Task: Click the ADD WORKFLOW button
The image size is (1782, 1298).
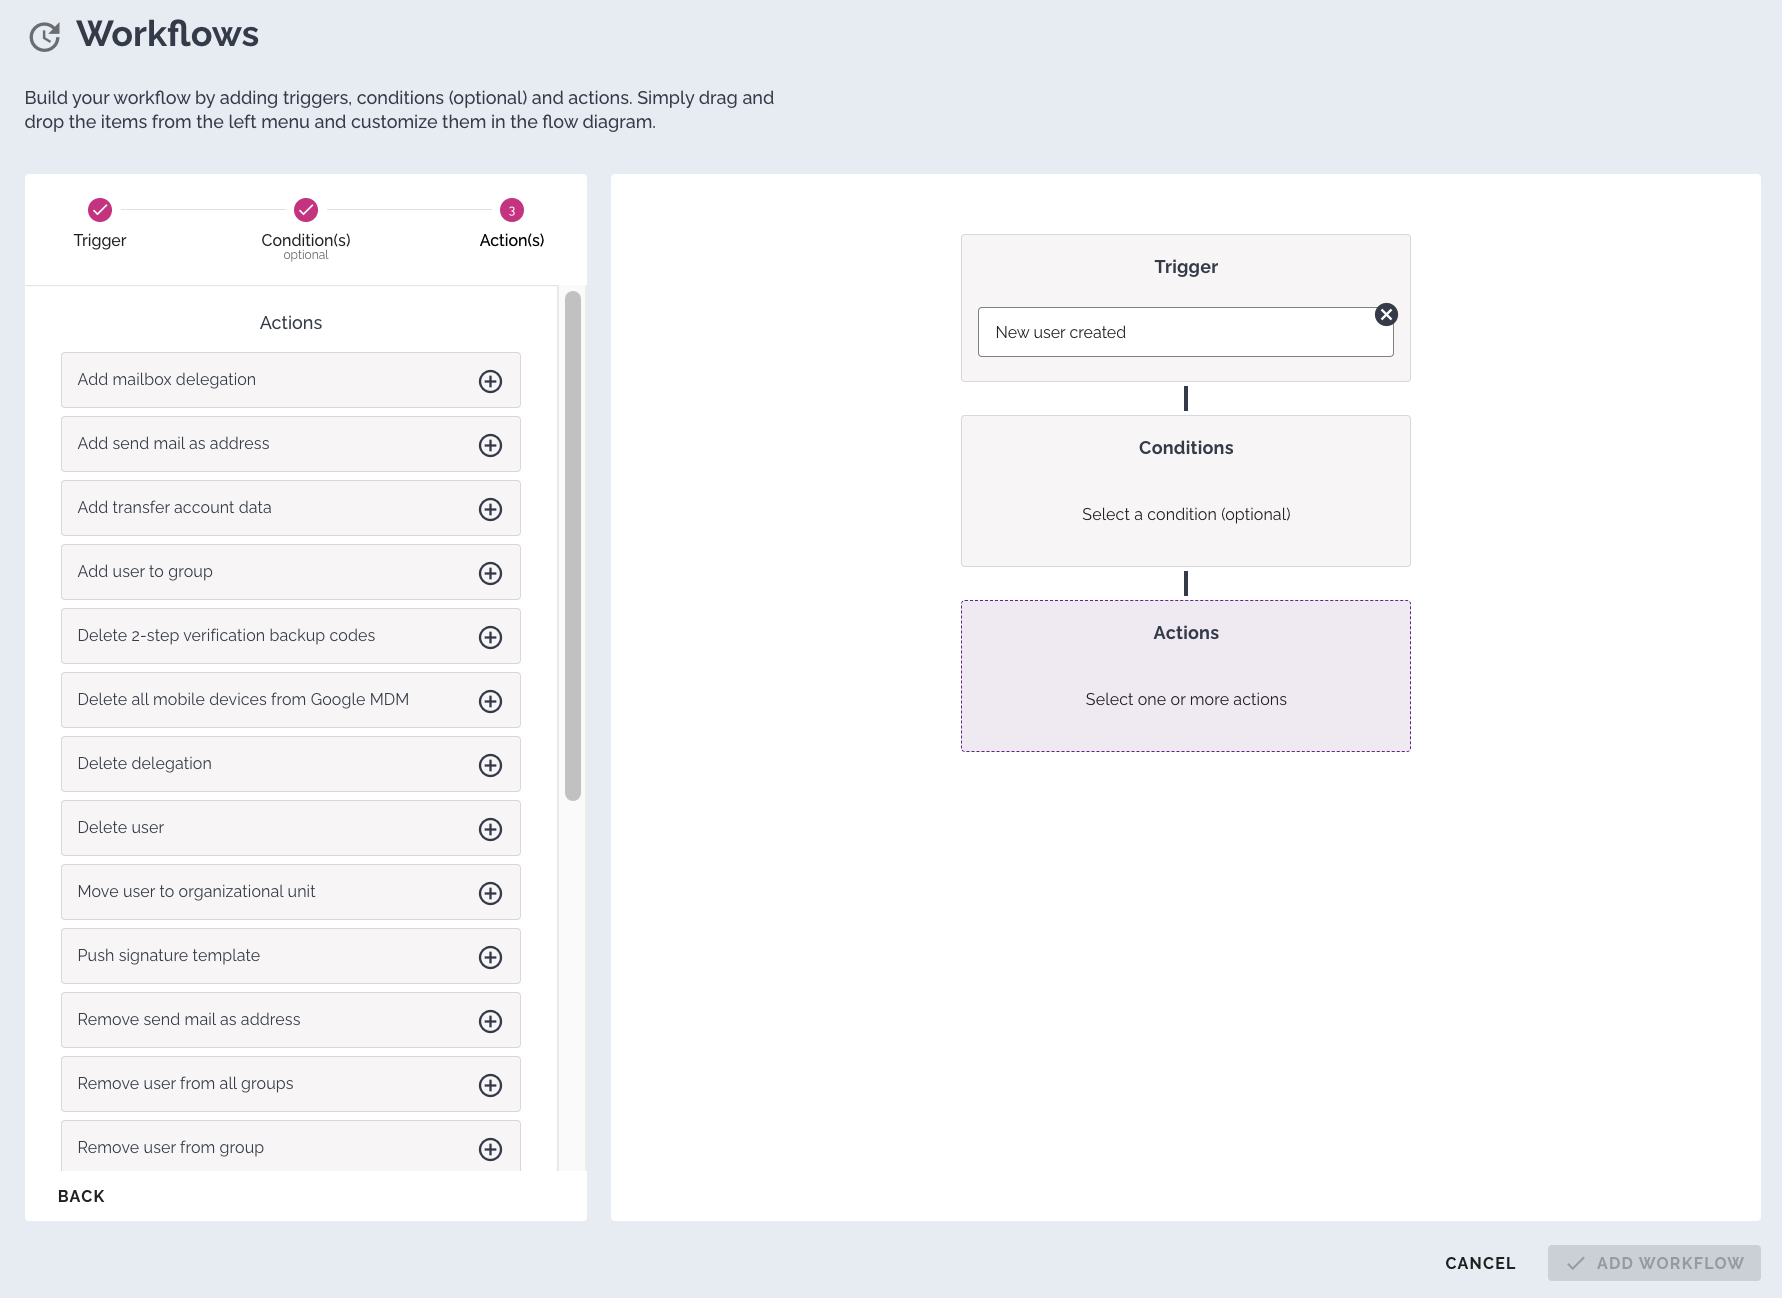Action: tap(1654, 1263)
